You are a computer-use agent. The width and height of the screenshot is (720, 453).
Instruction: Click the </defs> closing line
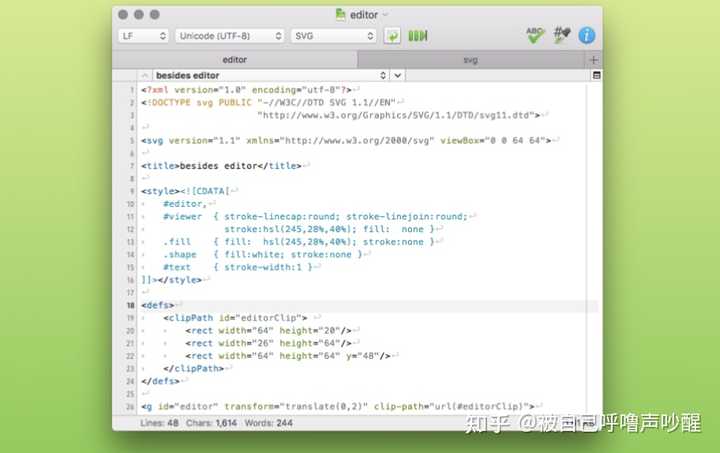pyautogui.click(x=160, y=381)
